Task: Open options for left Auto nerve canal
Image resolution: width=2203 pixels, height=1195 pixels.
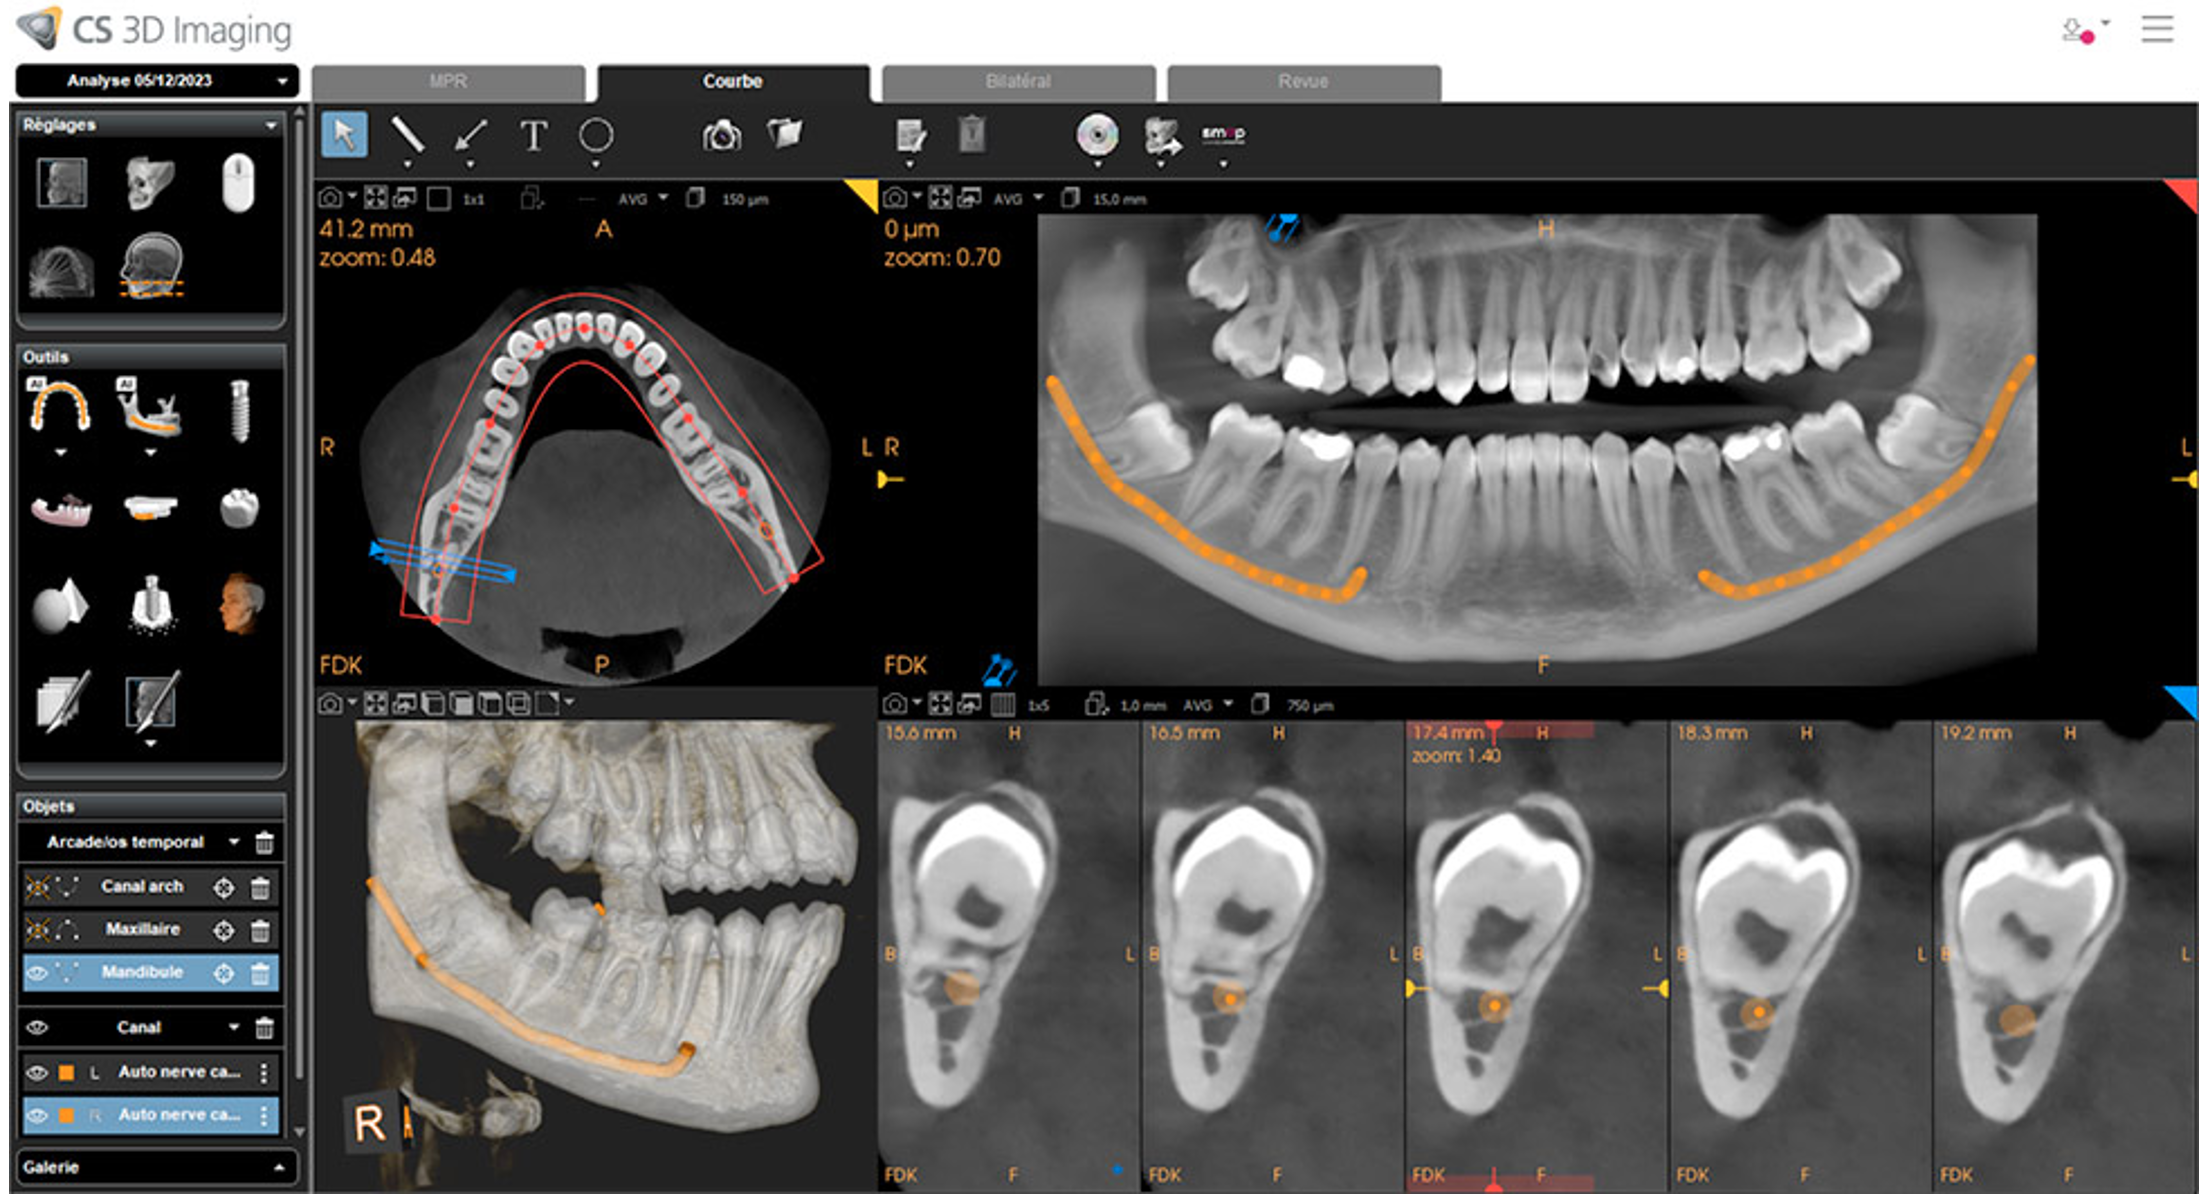Action: click(264, 1072)
